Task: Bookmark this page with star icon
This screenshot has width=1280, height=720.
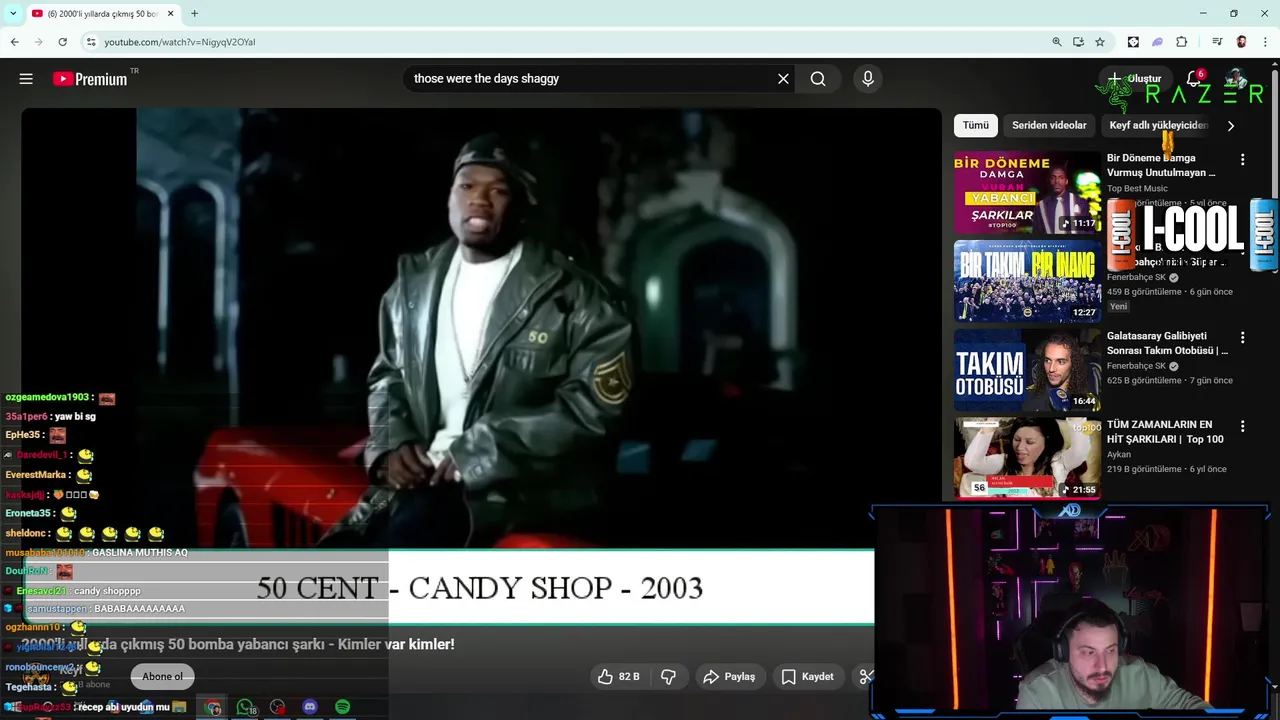Action: 1100,42
